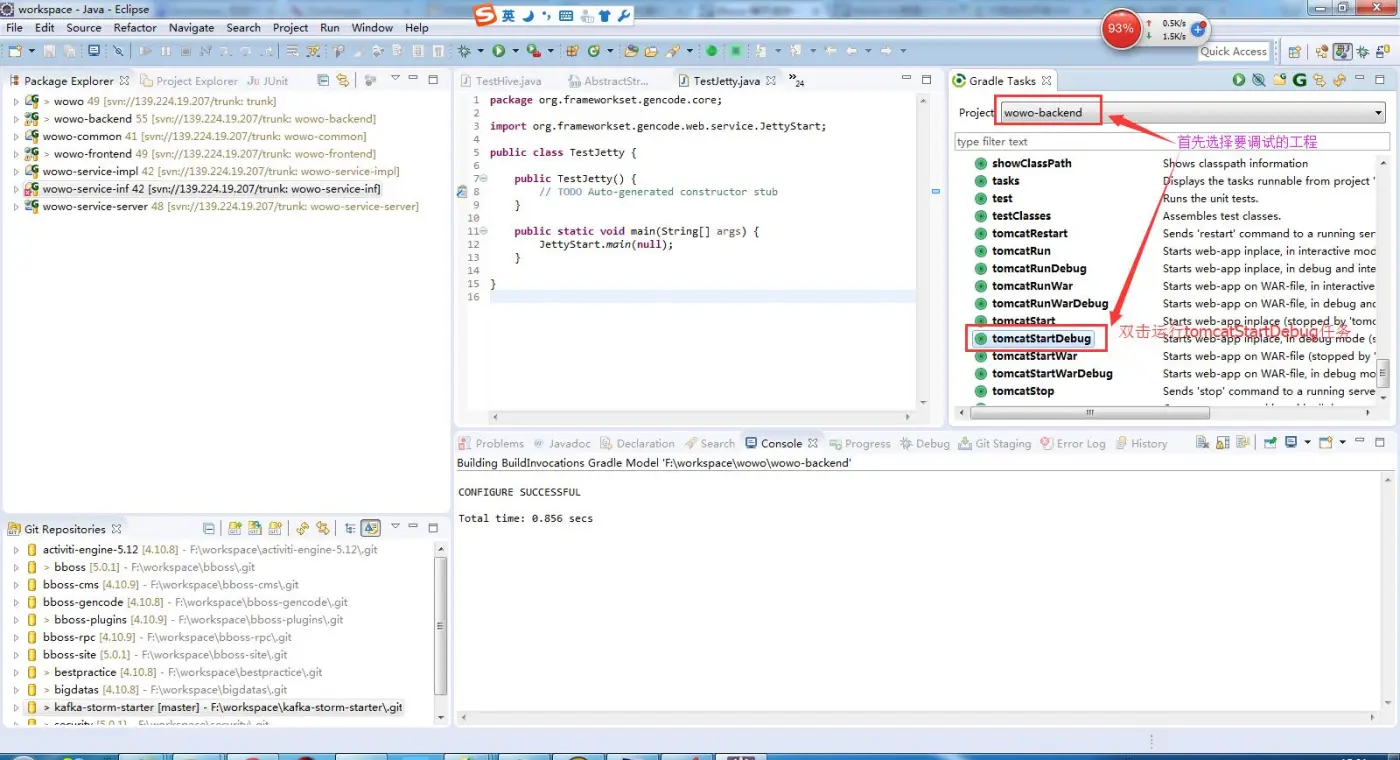This screenshot has width=1400, height=760.
Task: Close the TestJetty.java editor tab
Action: (769, 81)
